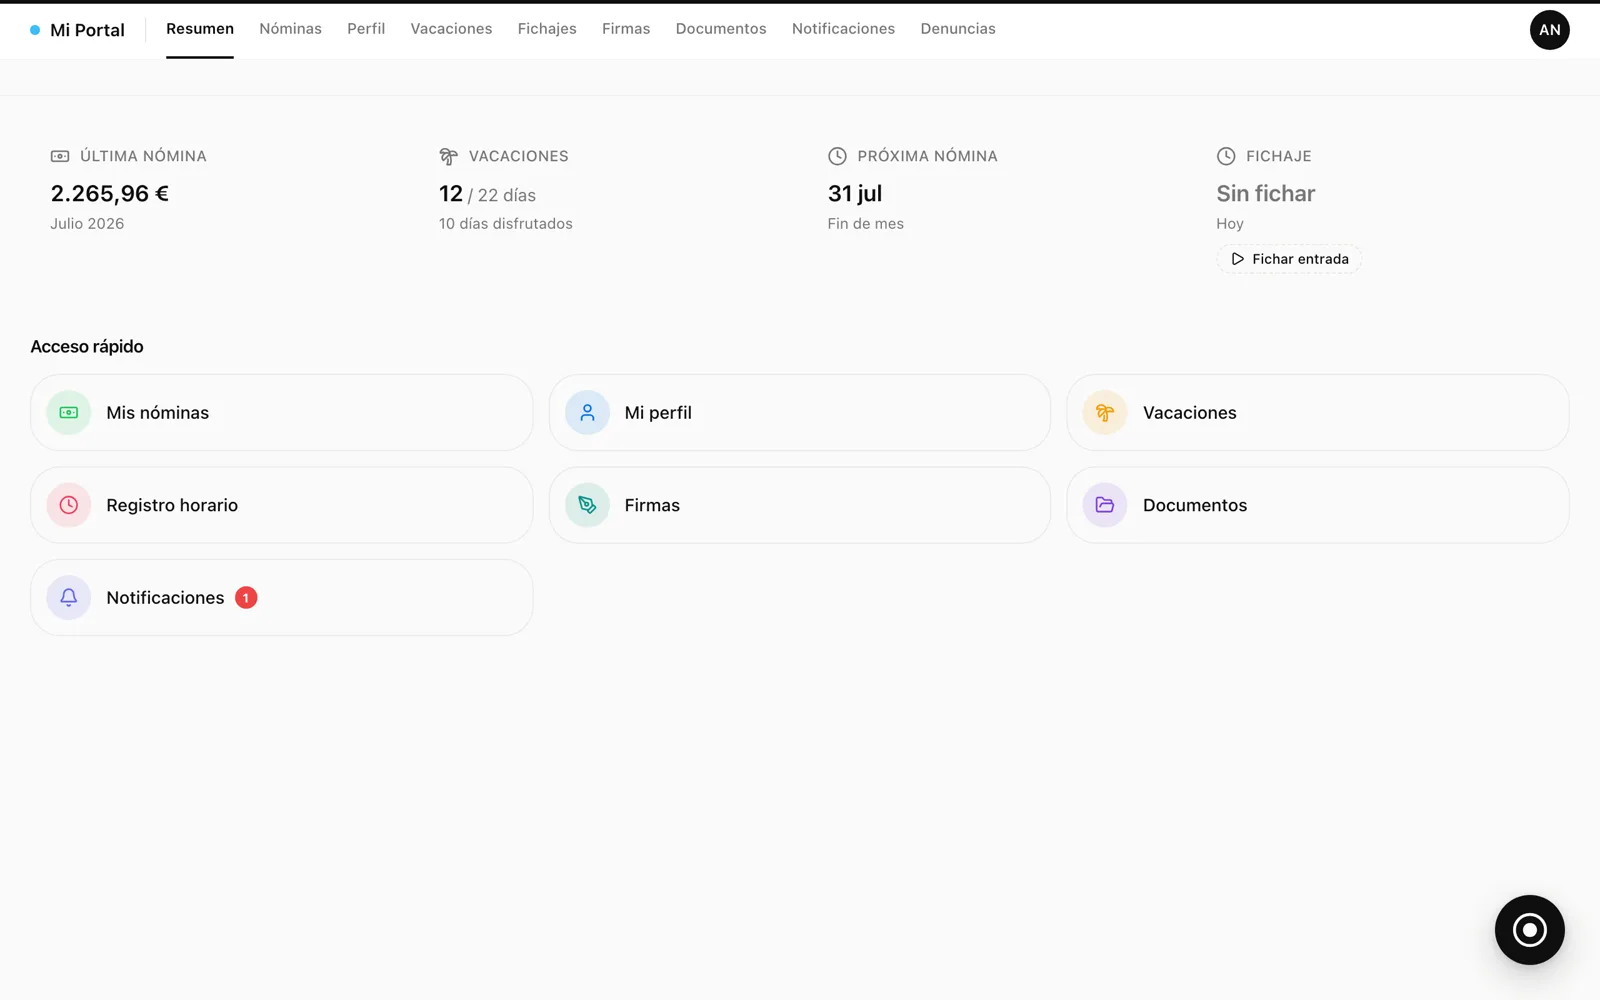Image resolution: width=1600 pixels, height=1000 pixels.
Task: Go to the Denuncias tab
Action: pos(958,29)
